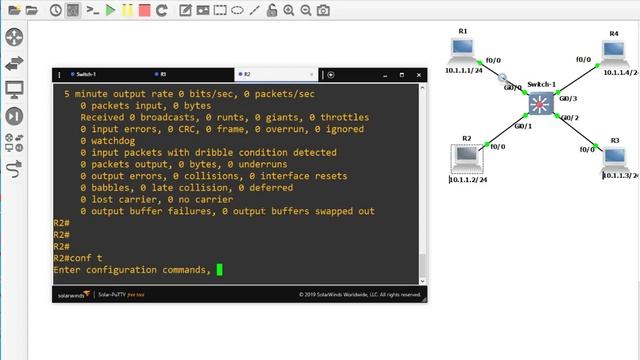Click terminal scrollbar thumb
The width and height of the screenshot is (640, 360).
point(422,265)
